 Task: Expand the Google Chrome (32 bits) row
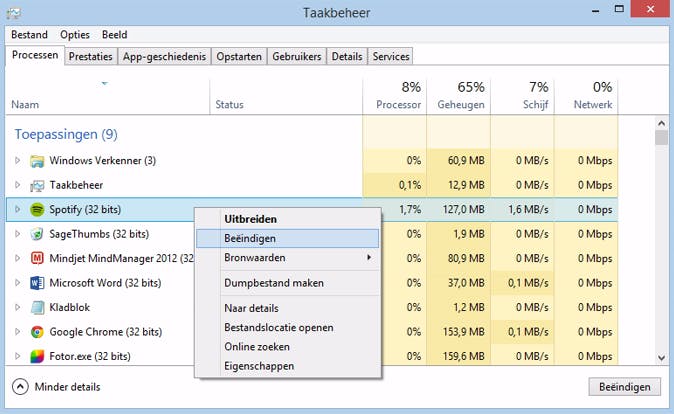17,331
